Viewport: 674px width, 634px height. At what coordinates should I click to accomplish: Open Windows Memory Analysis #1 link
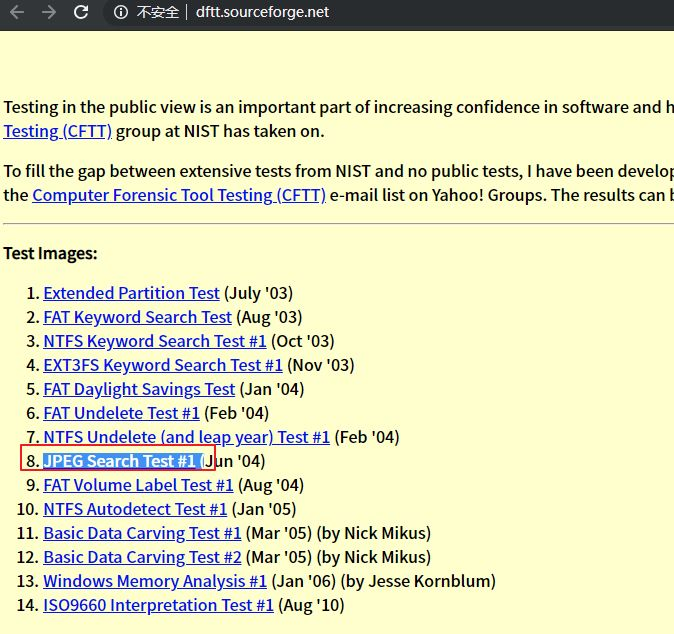(x=155, y=581)
